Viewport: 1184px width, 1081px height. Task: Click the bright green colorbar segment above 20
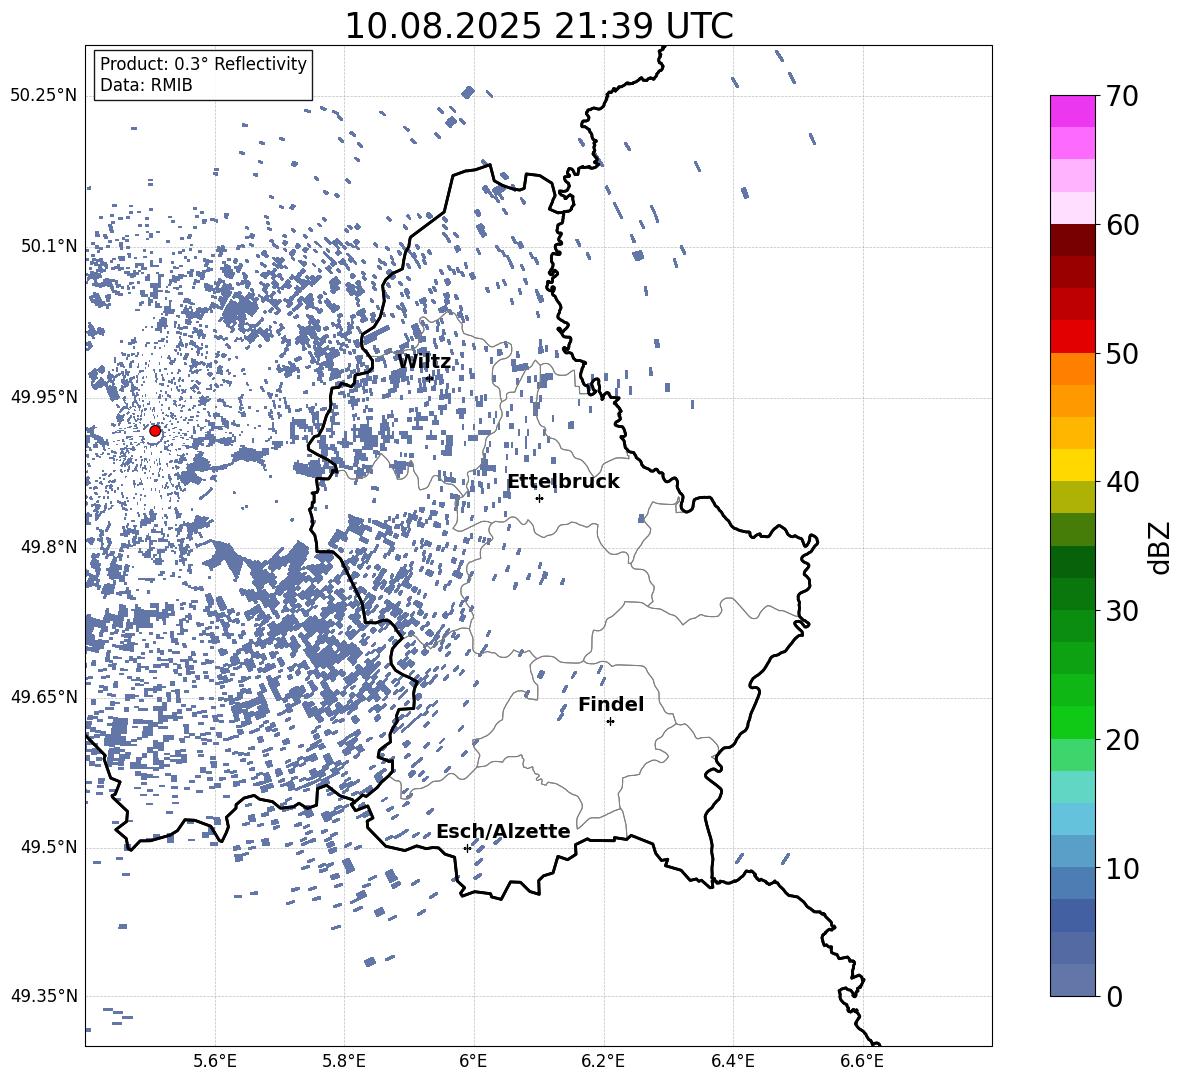[x=1072, y=722]
